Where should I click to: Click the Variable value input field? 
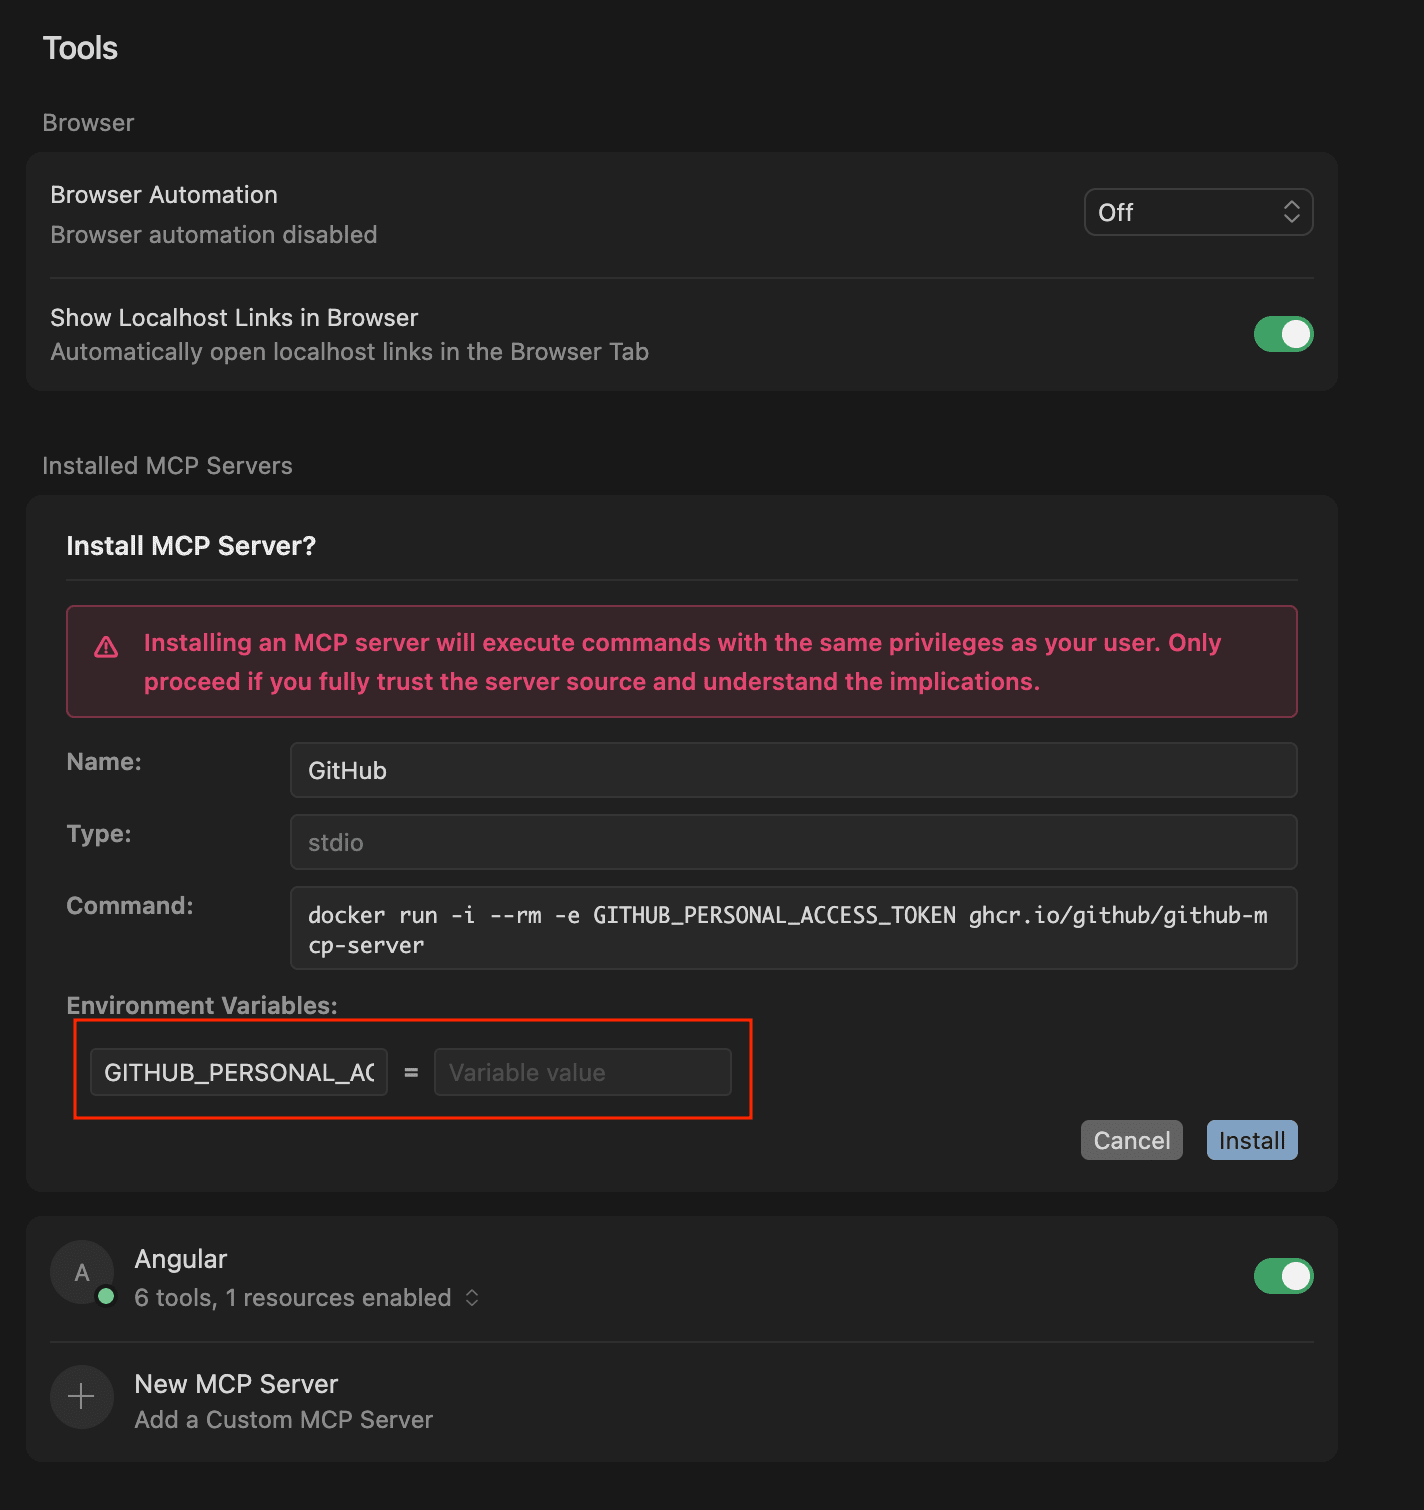[583, 1071]
